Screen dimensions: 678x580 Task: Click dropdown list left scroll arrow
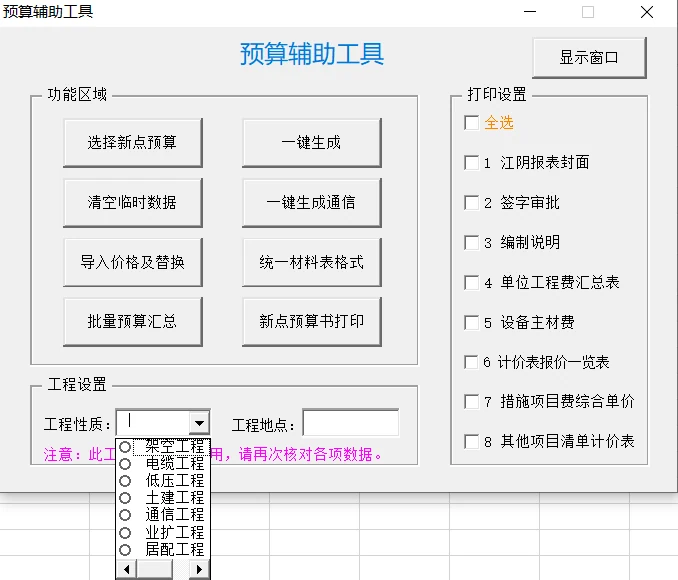(127, 569)
